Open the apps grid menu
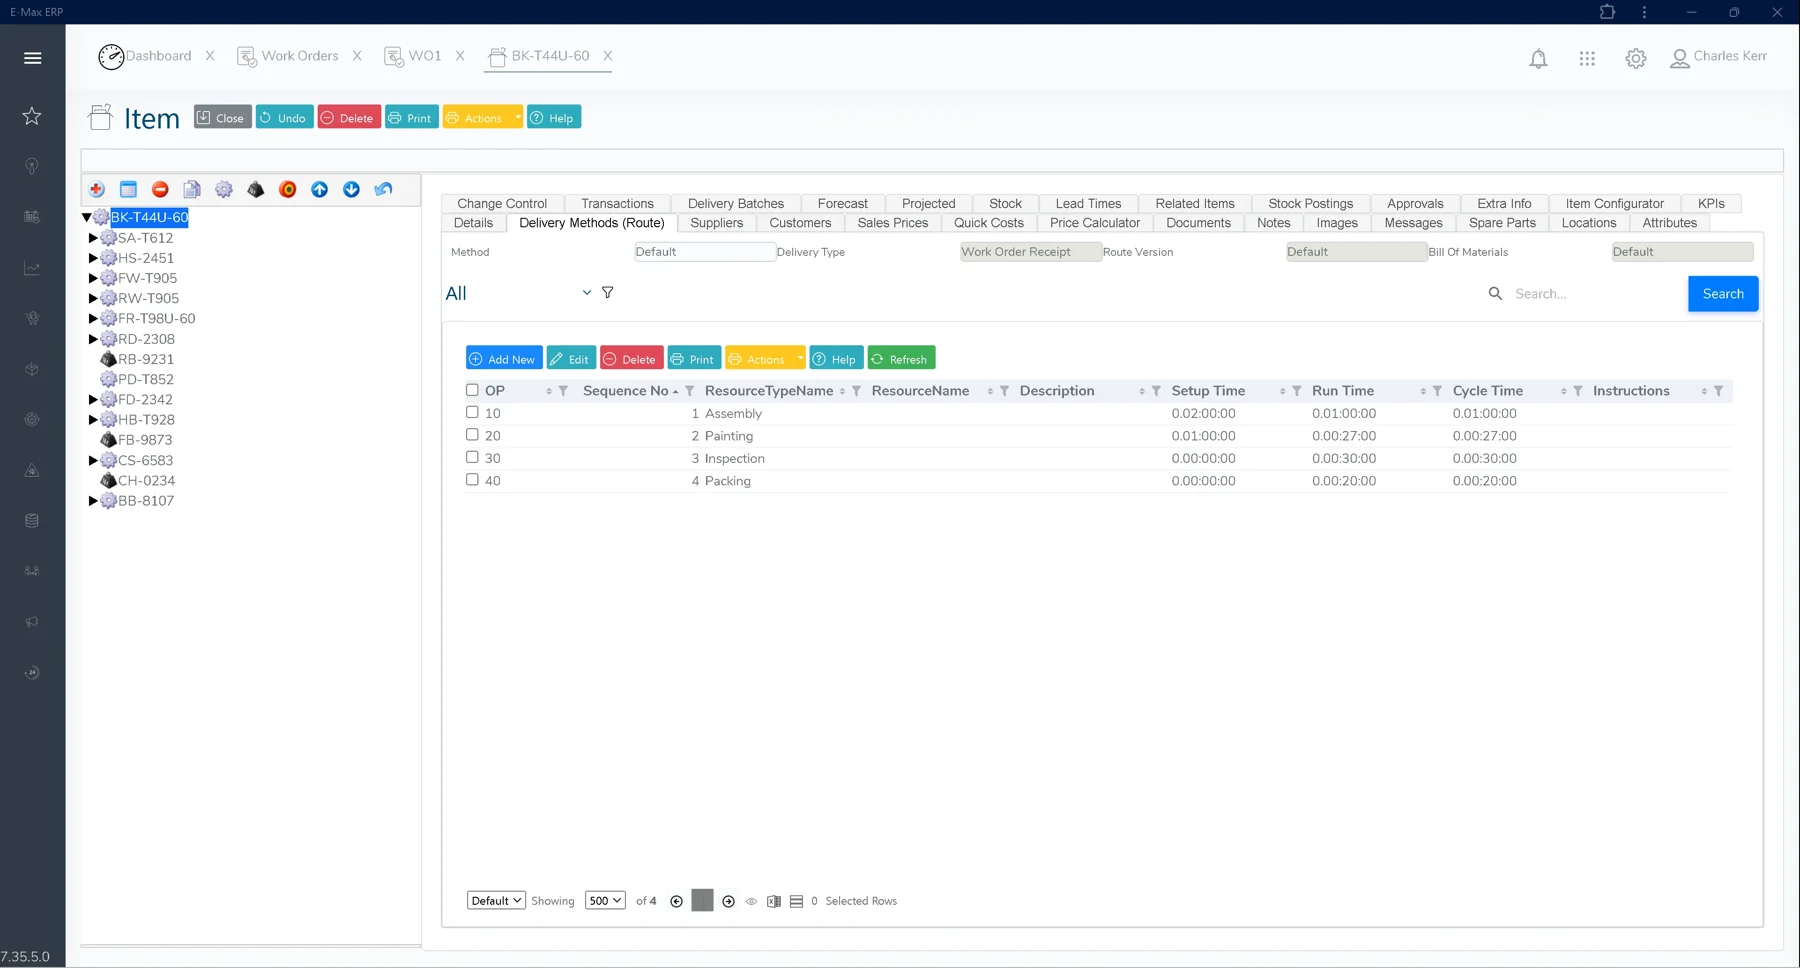1800x968 pixels. tap(1587, 59)
